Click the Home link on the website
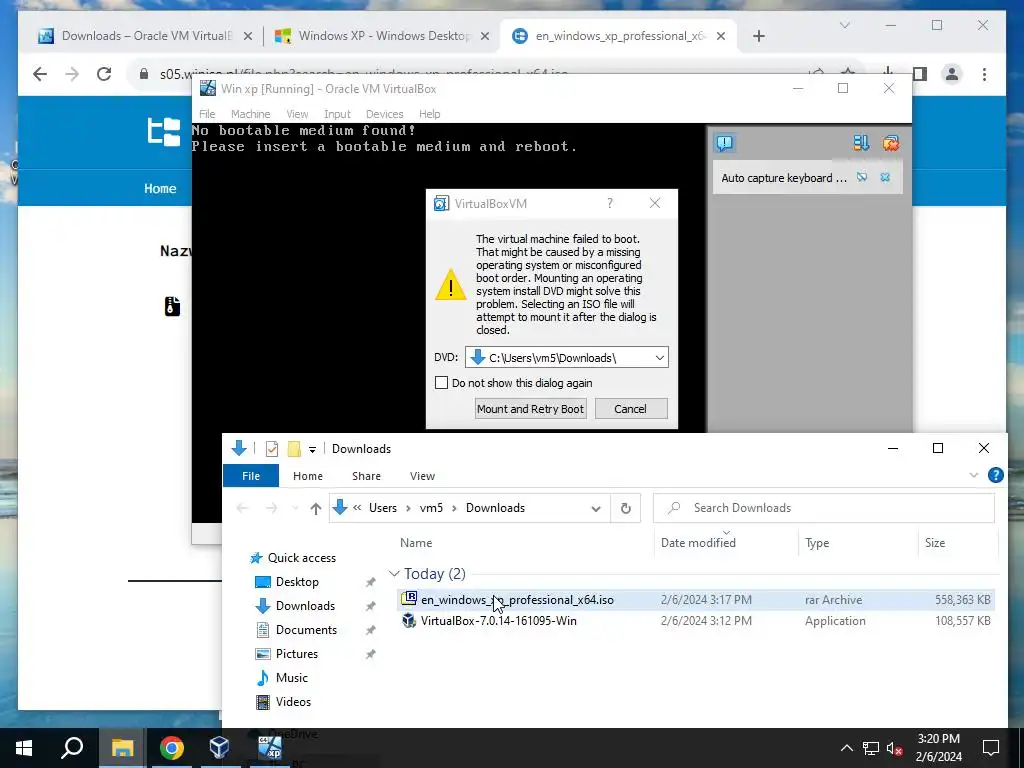 coord(160,188)
